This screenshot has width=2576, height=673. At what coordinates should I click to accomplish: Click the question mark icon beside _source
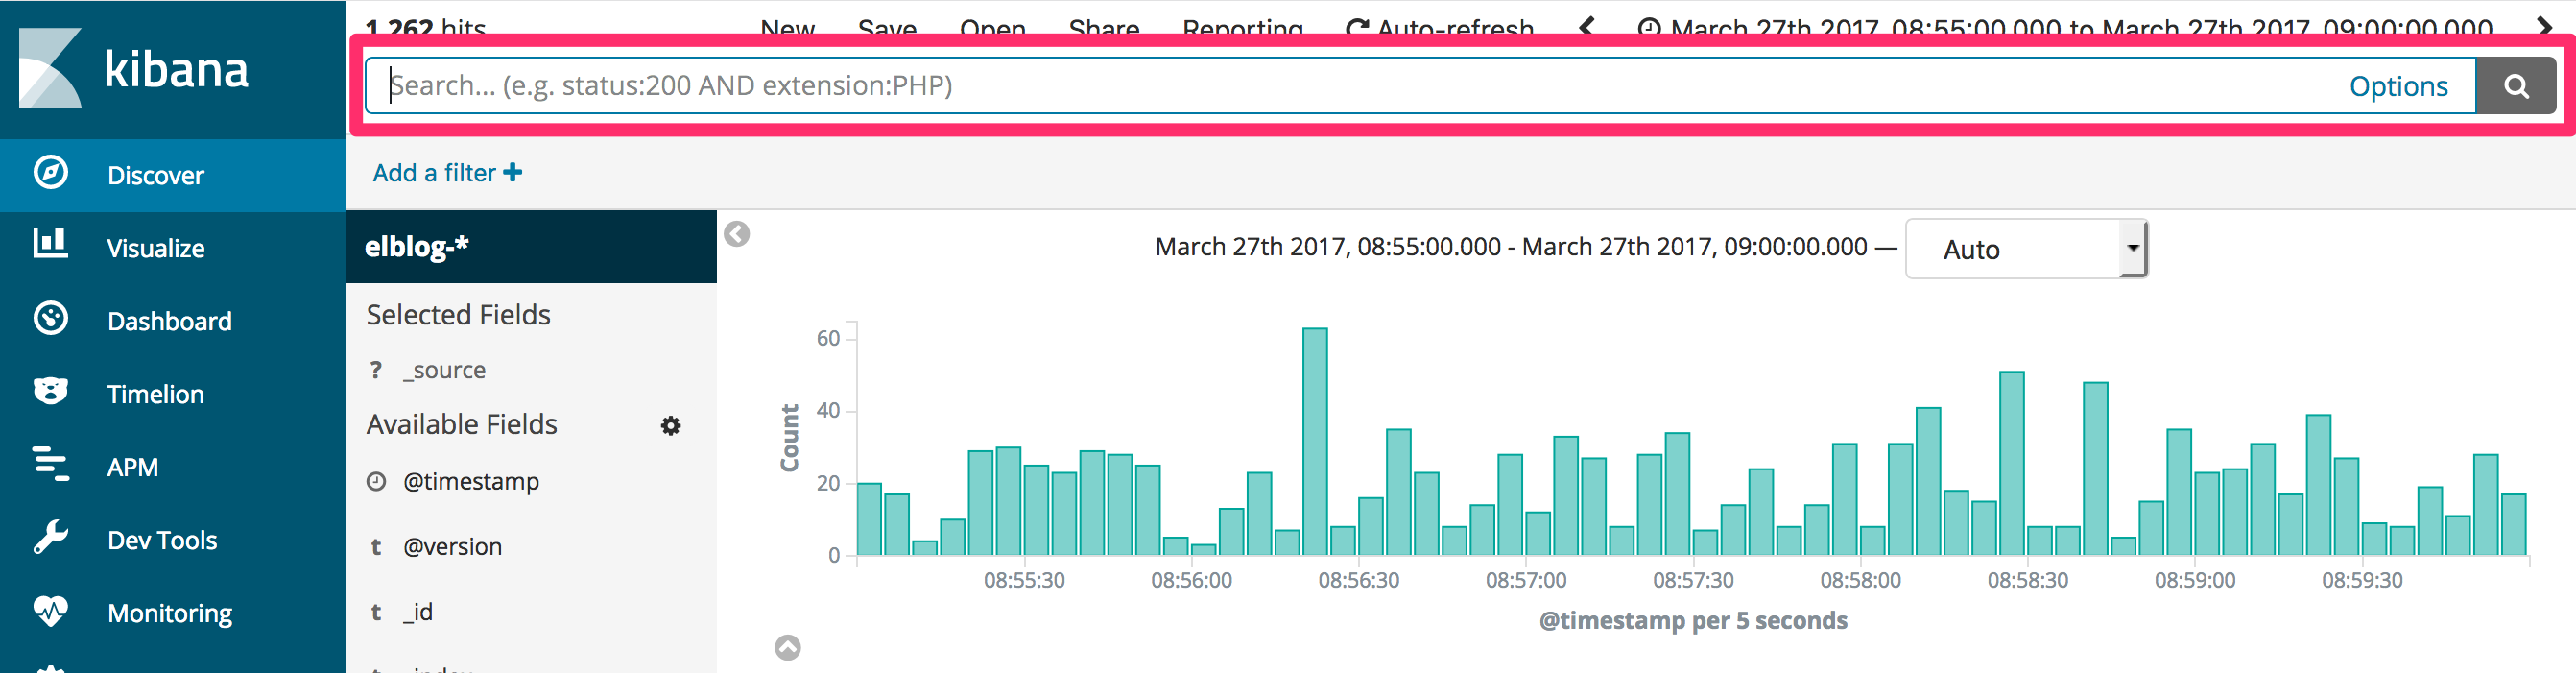[376, 370]
